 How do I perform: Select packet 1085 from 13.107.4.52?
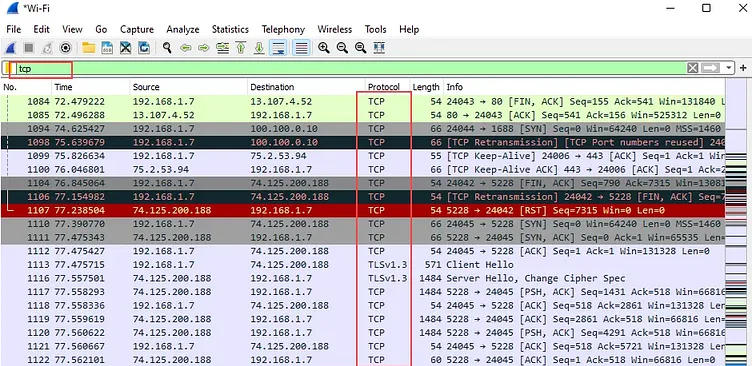pos(363,115)
